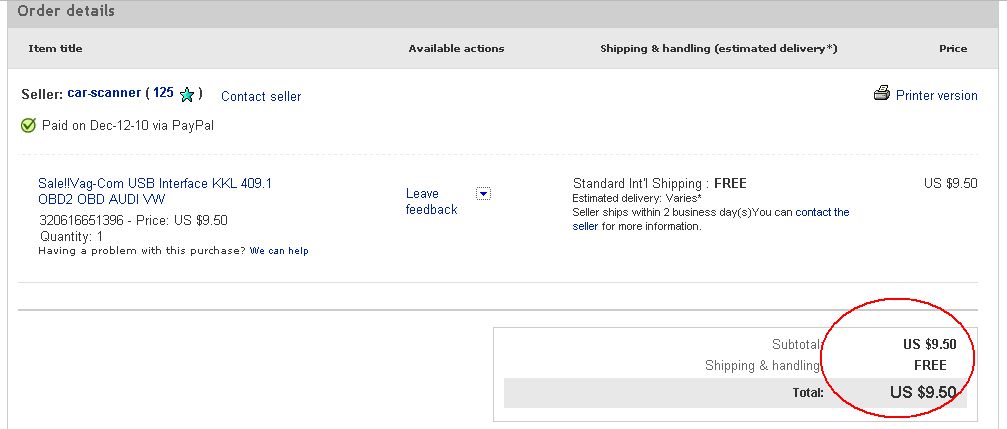Click Contact seller link
Screen dimensions: 1007x429
261,96
